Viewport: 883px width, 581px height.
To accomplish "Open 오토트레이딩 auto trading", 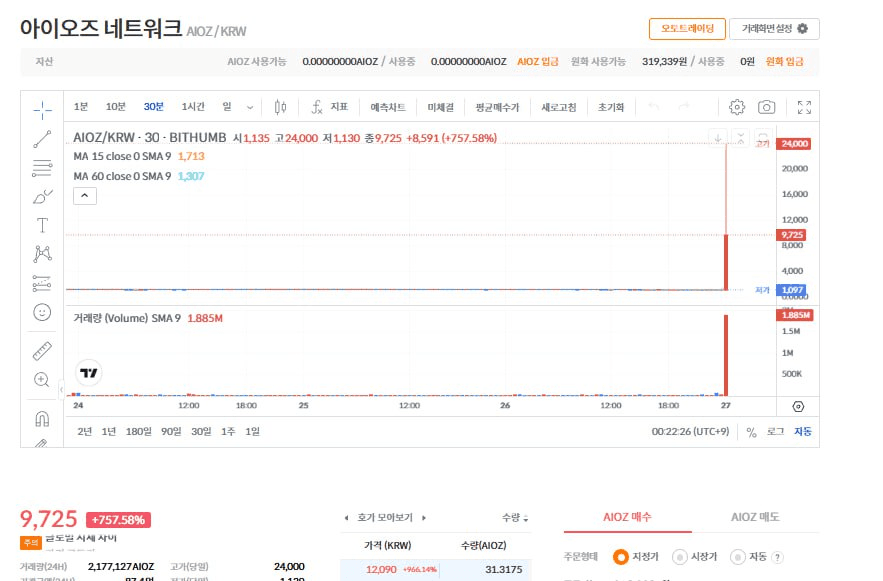I will point(687,29).
